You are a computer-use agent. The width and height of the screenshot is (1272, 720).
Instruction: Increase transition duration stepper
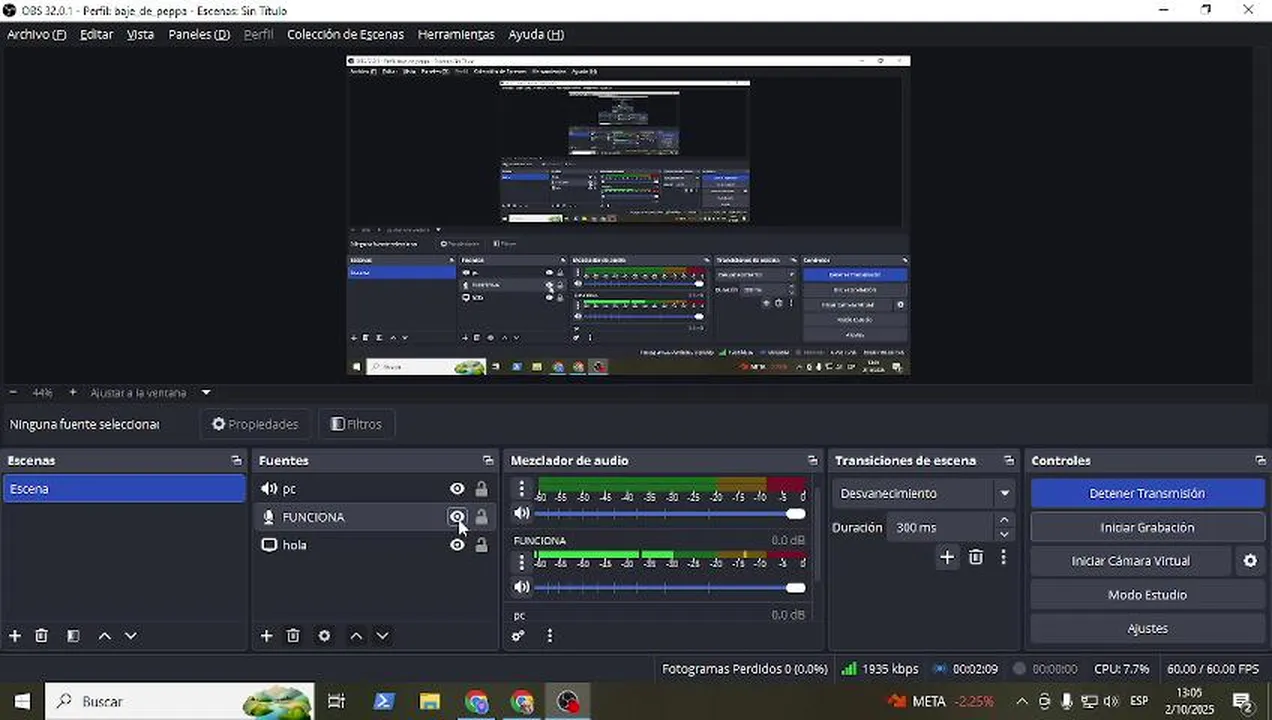tap(1005, 520)
